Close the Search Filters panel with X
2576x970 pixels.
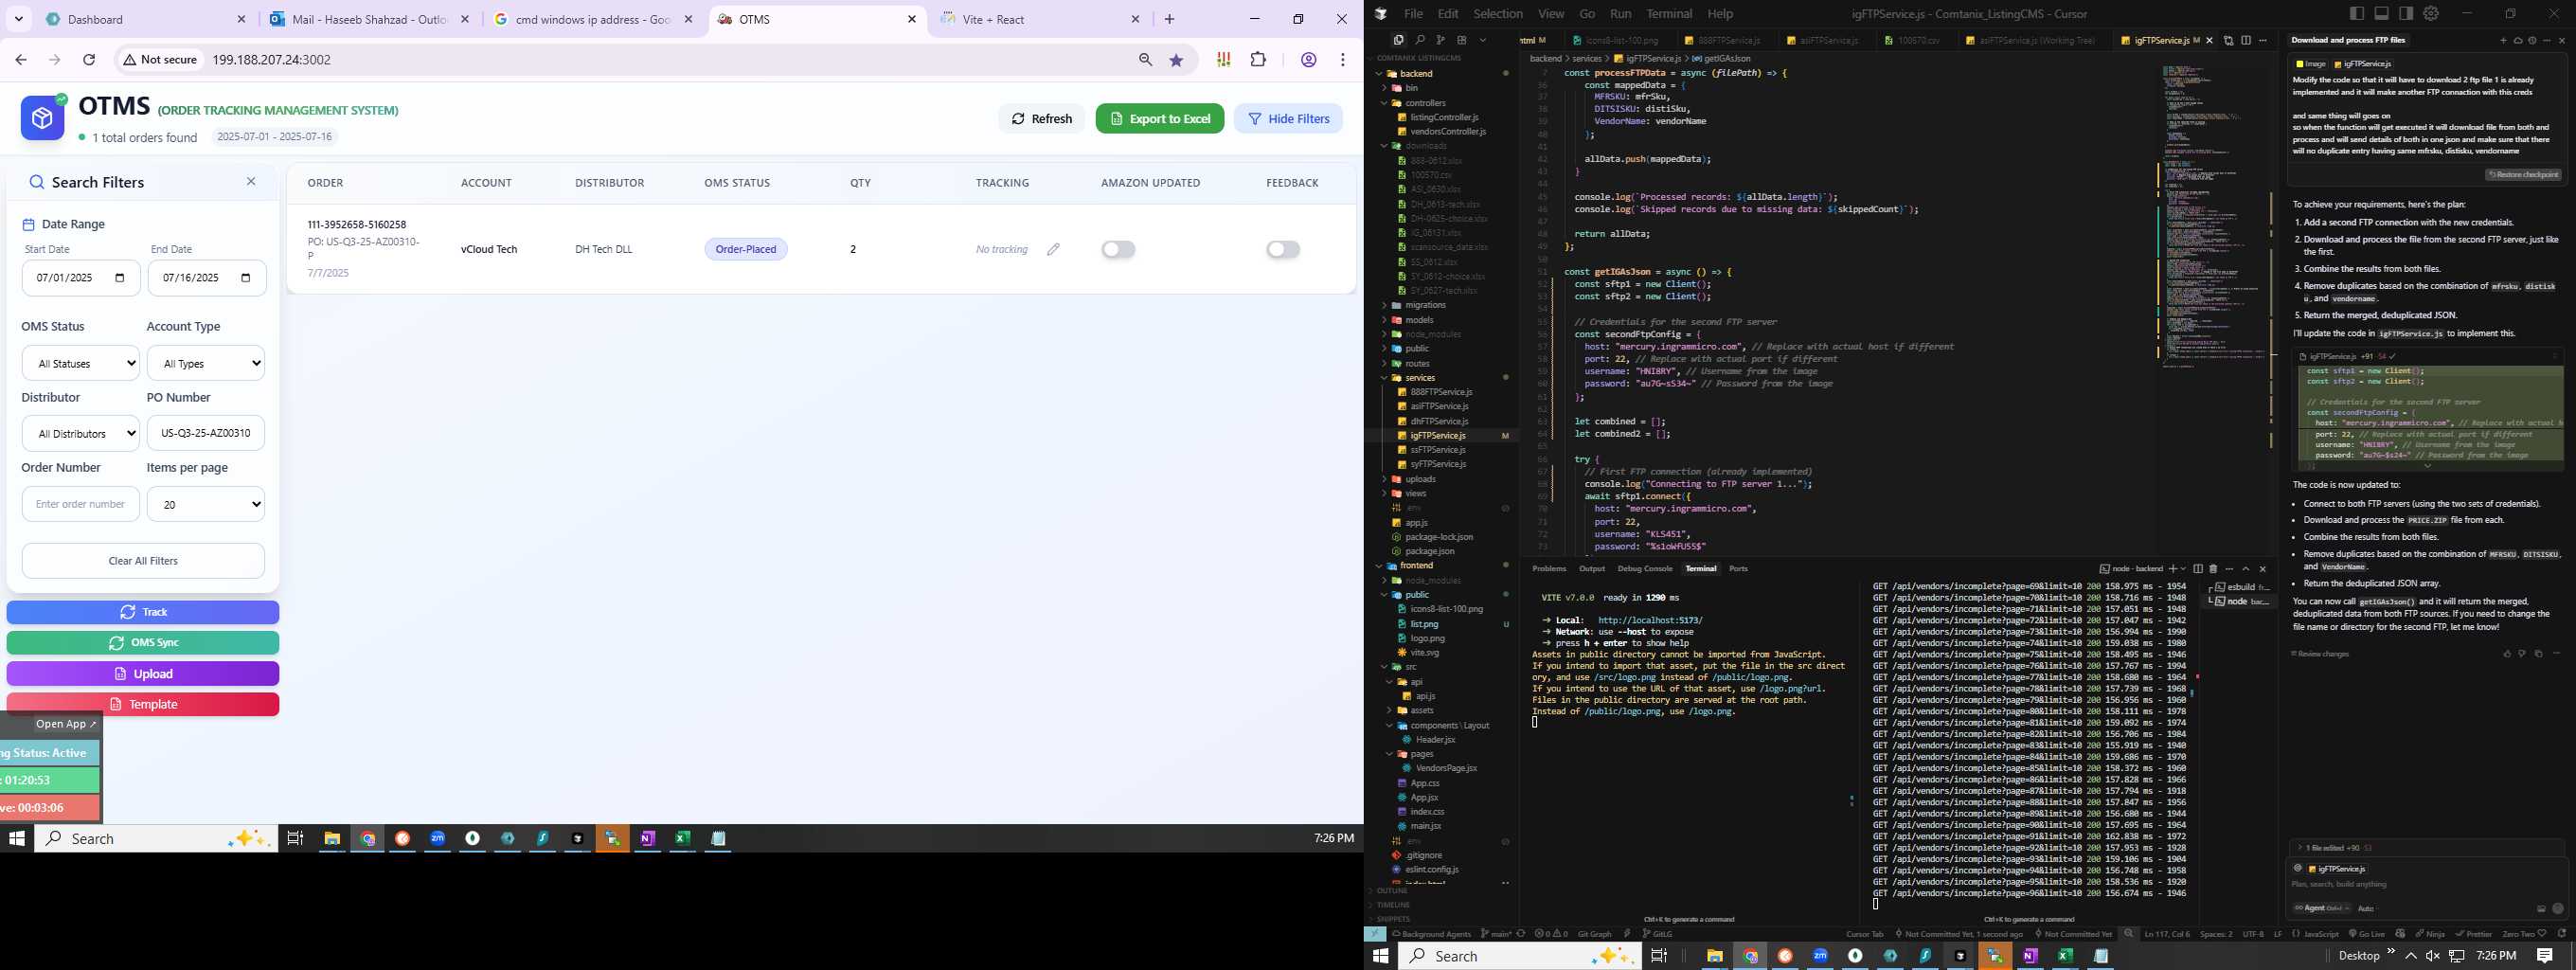[251, 181]
